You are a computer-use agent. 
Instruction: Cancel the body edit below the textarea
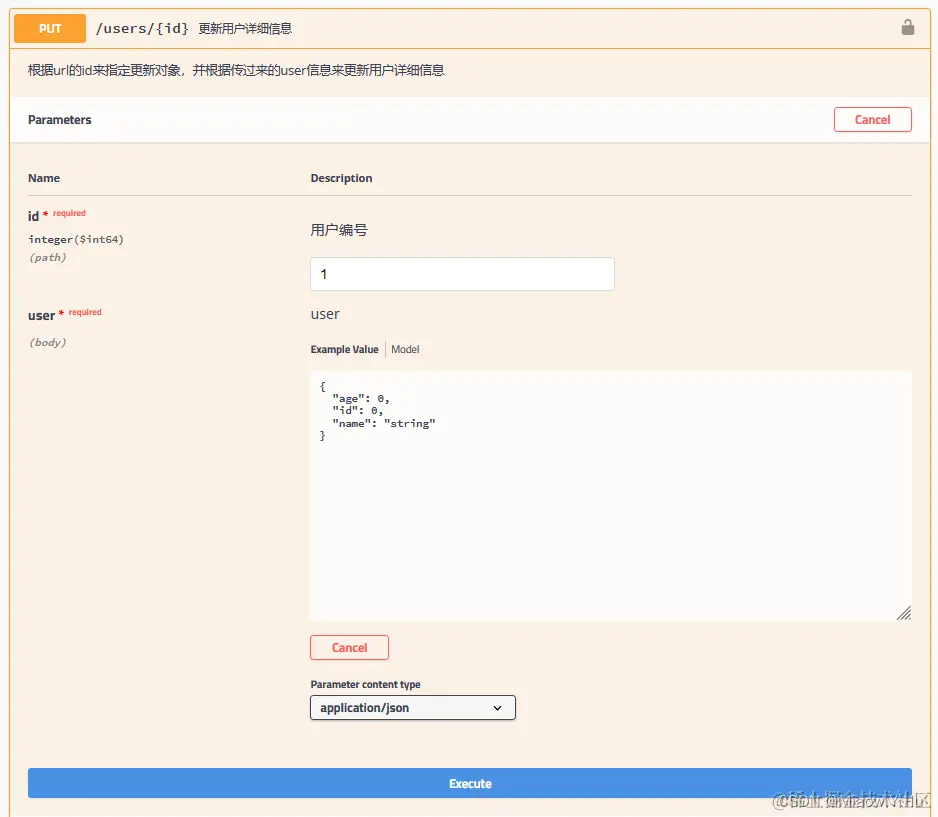(349, 648)
